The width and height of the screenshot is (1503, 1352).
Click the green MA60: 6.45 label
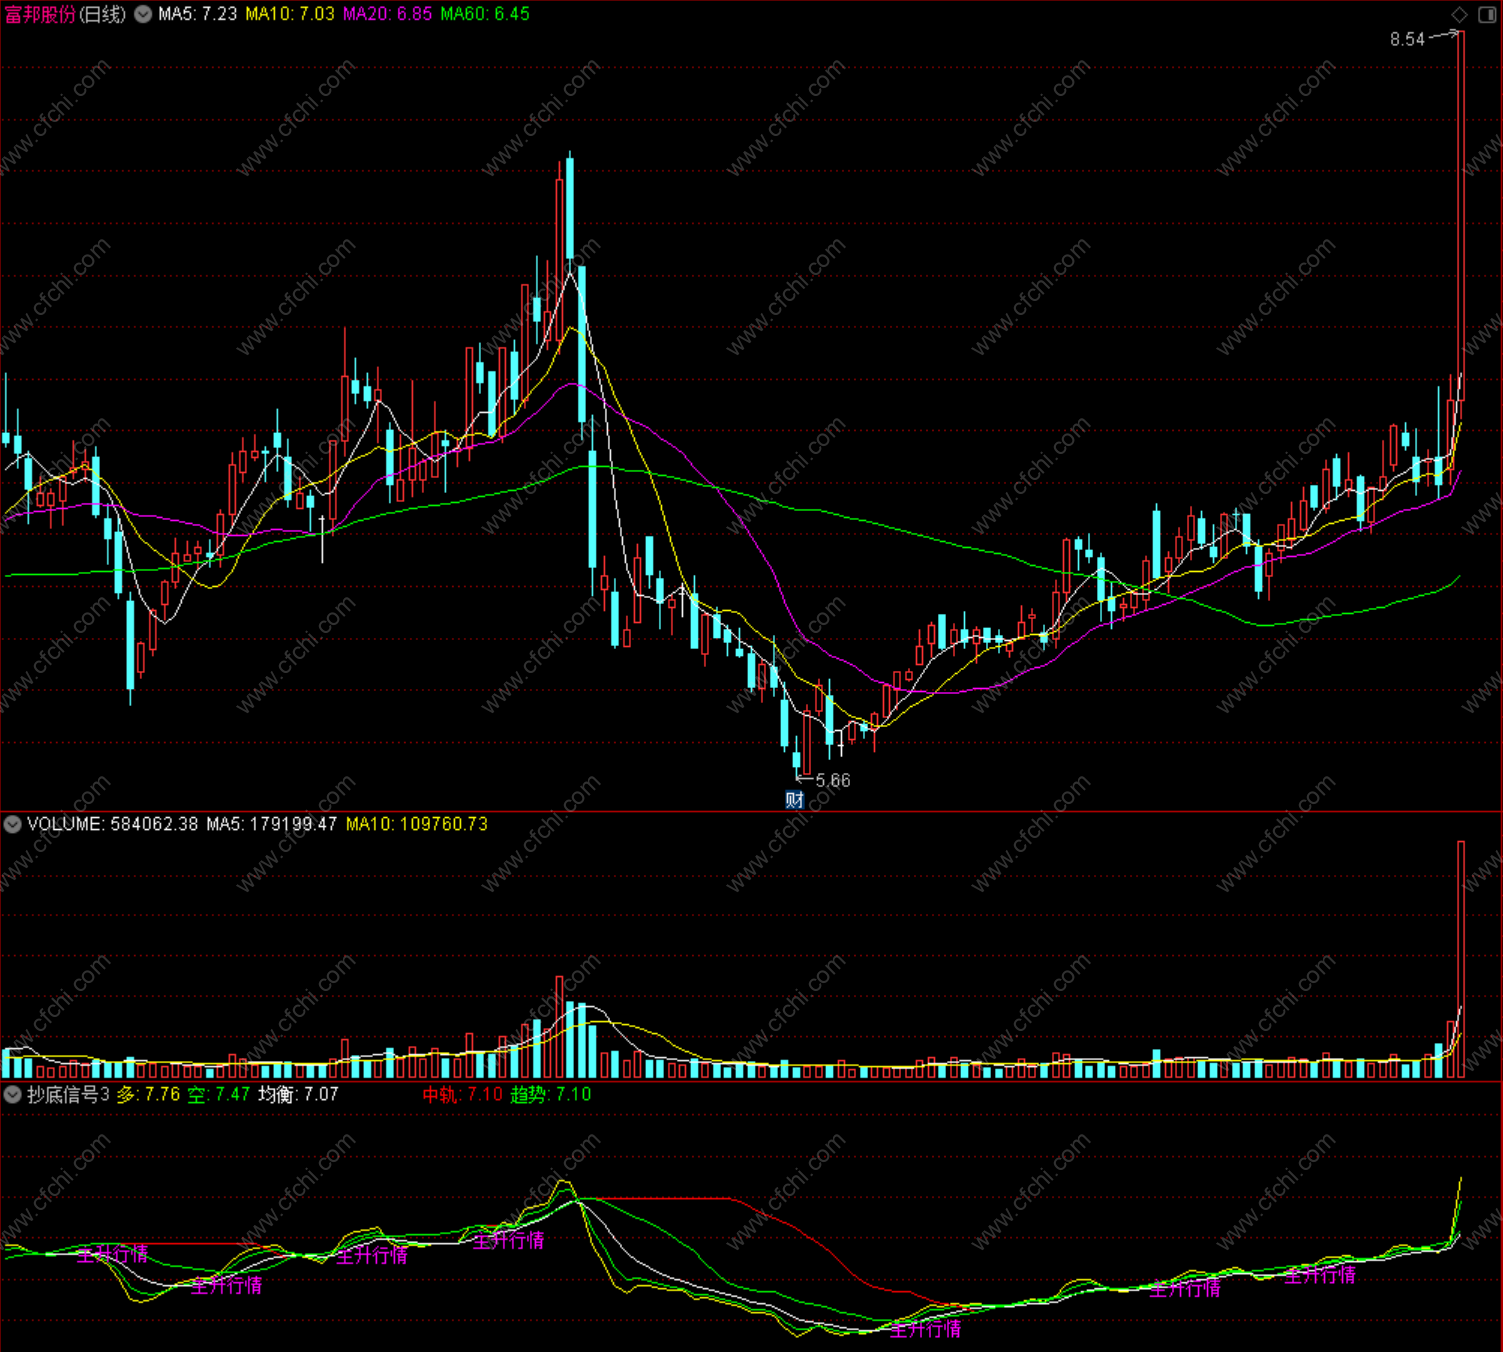pos(485,14)
